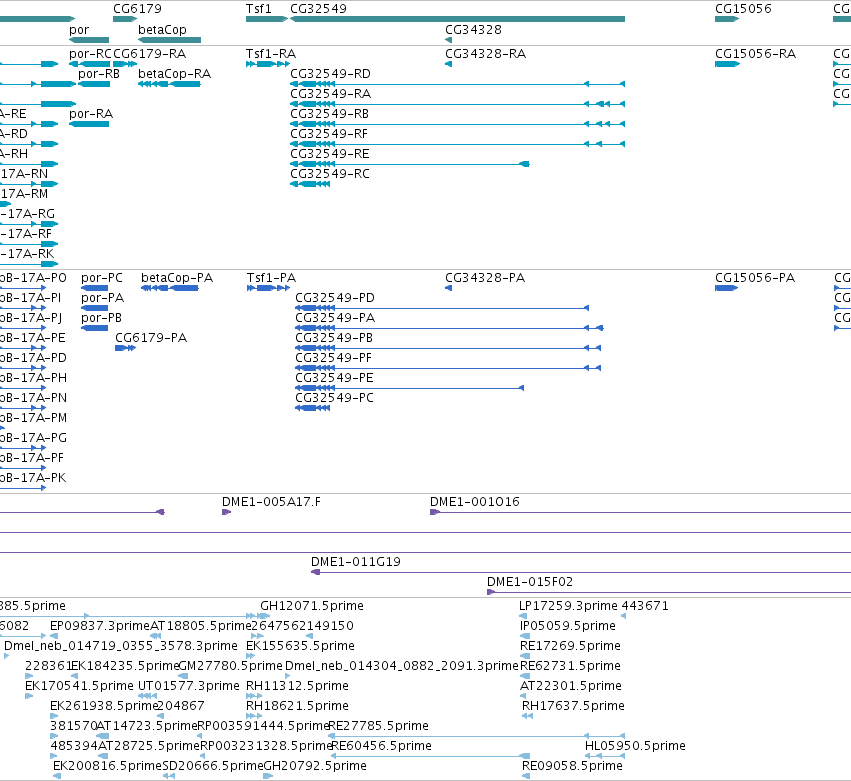This screenshot has width=851, height=781.
Task: Click the betaCop gene label
Action: tap(162, 30)
